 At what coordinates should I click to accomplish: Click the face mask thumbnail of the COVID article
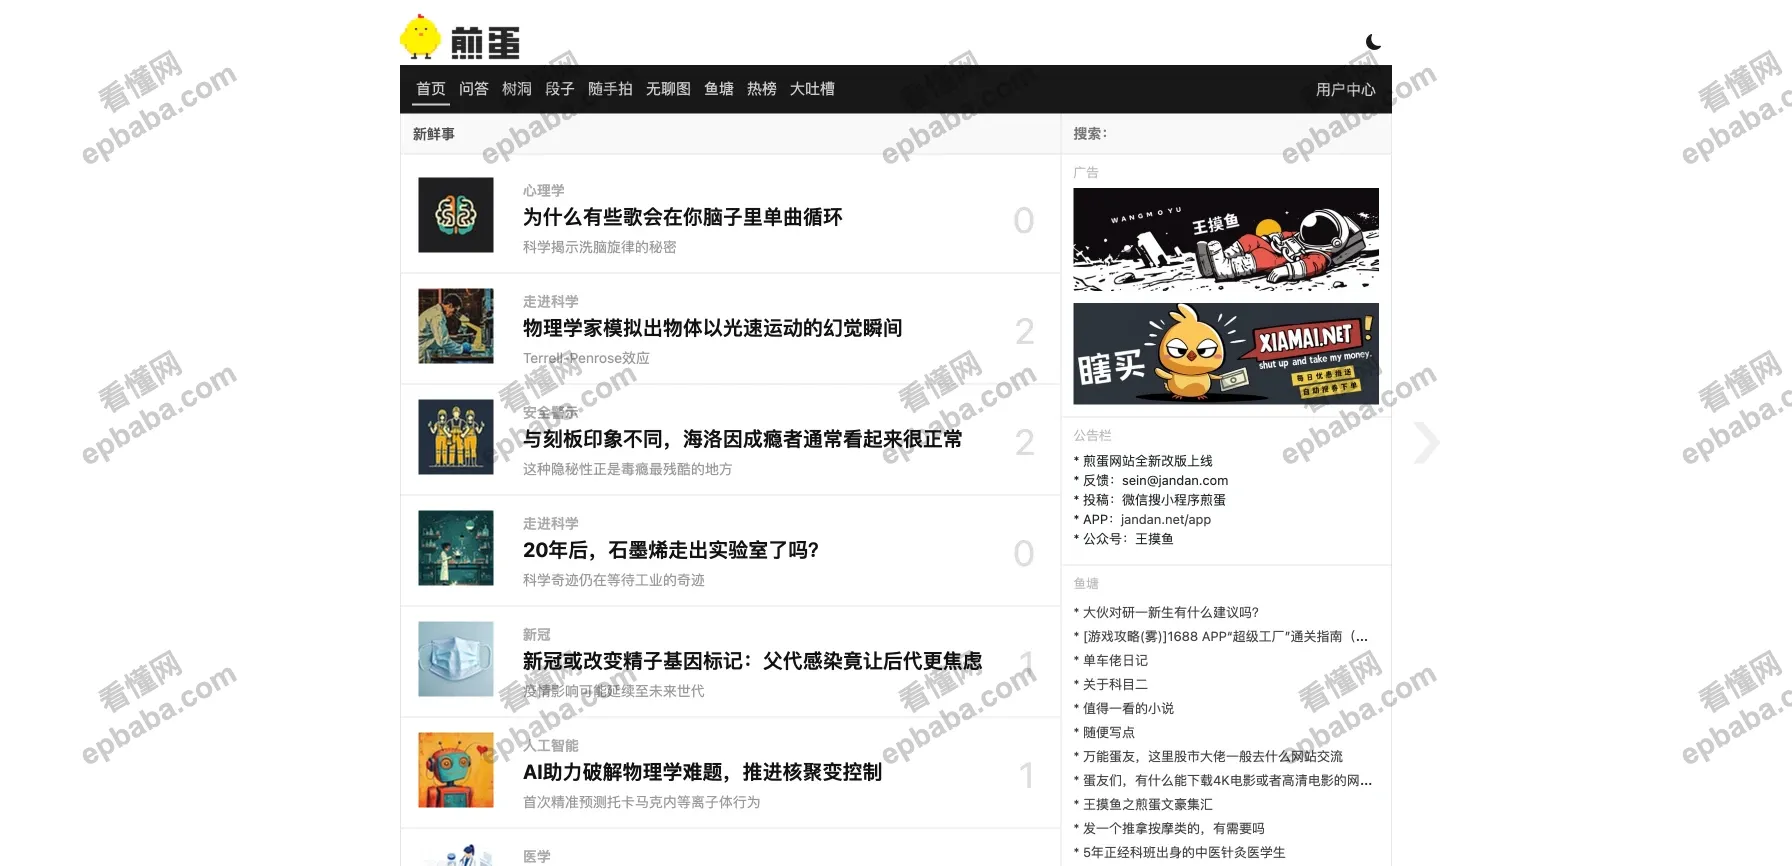pyautogui.click(x=456, y=659)
